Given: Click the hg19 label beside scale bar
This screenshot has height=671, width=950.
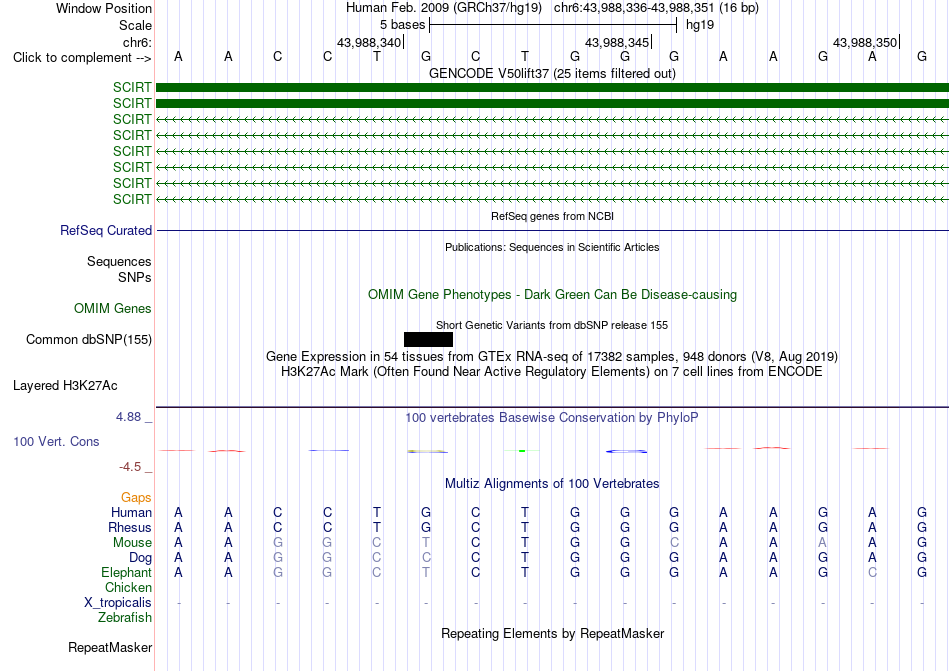Looking at the screenshot, I should 700,25.
